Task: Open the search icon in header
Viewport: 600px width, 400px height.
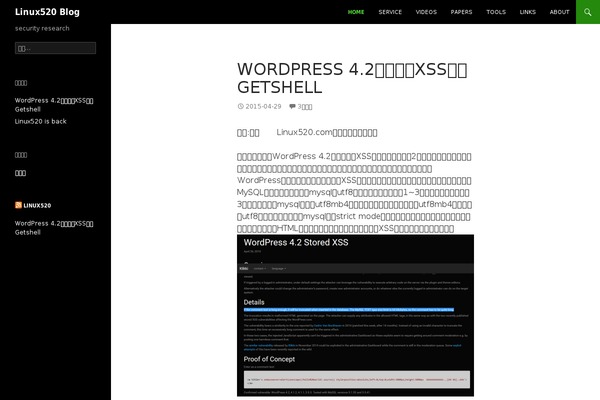Action: (588, 12)
